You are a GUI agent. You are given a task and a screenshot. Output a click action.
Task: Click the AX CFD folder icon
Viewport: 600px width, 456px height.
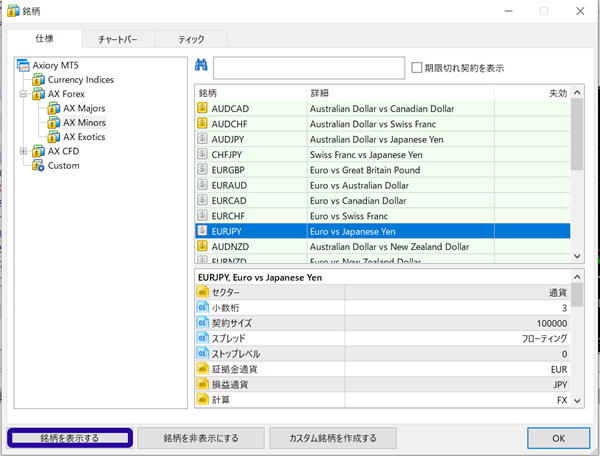click(38, 151)
